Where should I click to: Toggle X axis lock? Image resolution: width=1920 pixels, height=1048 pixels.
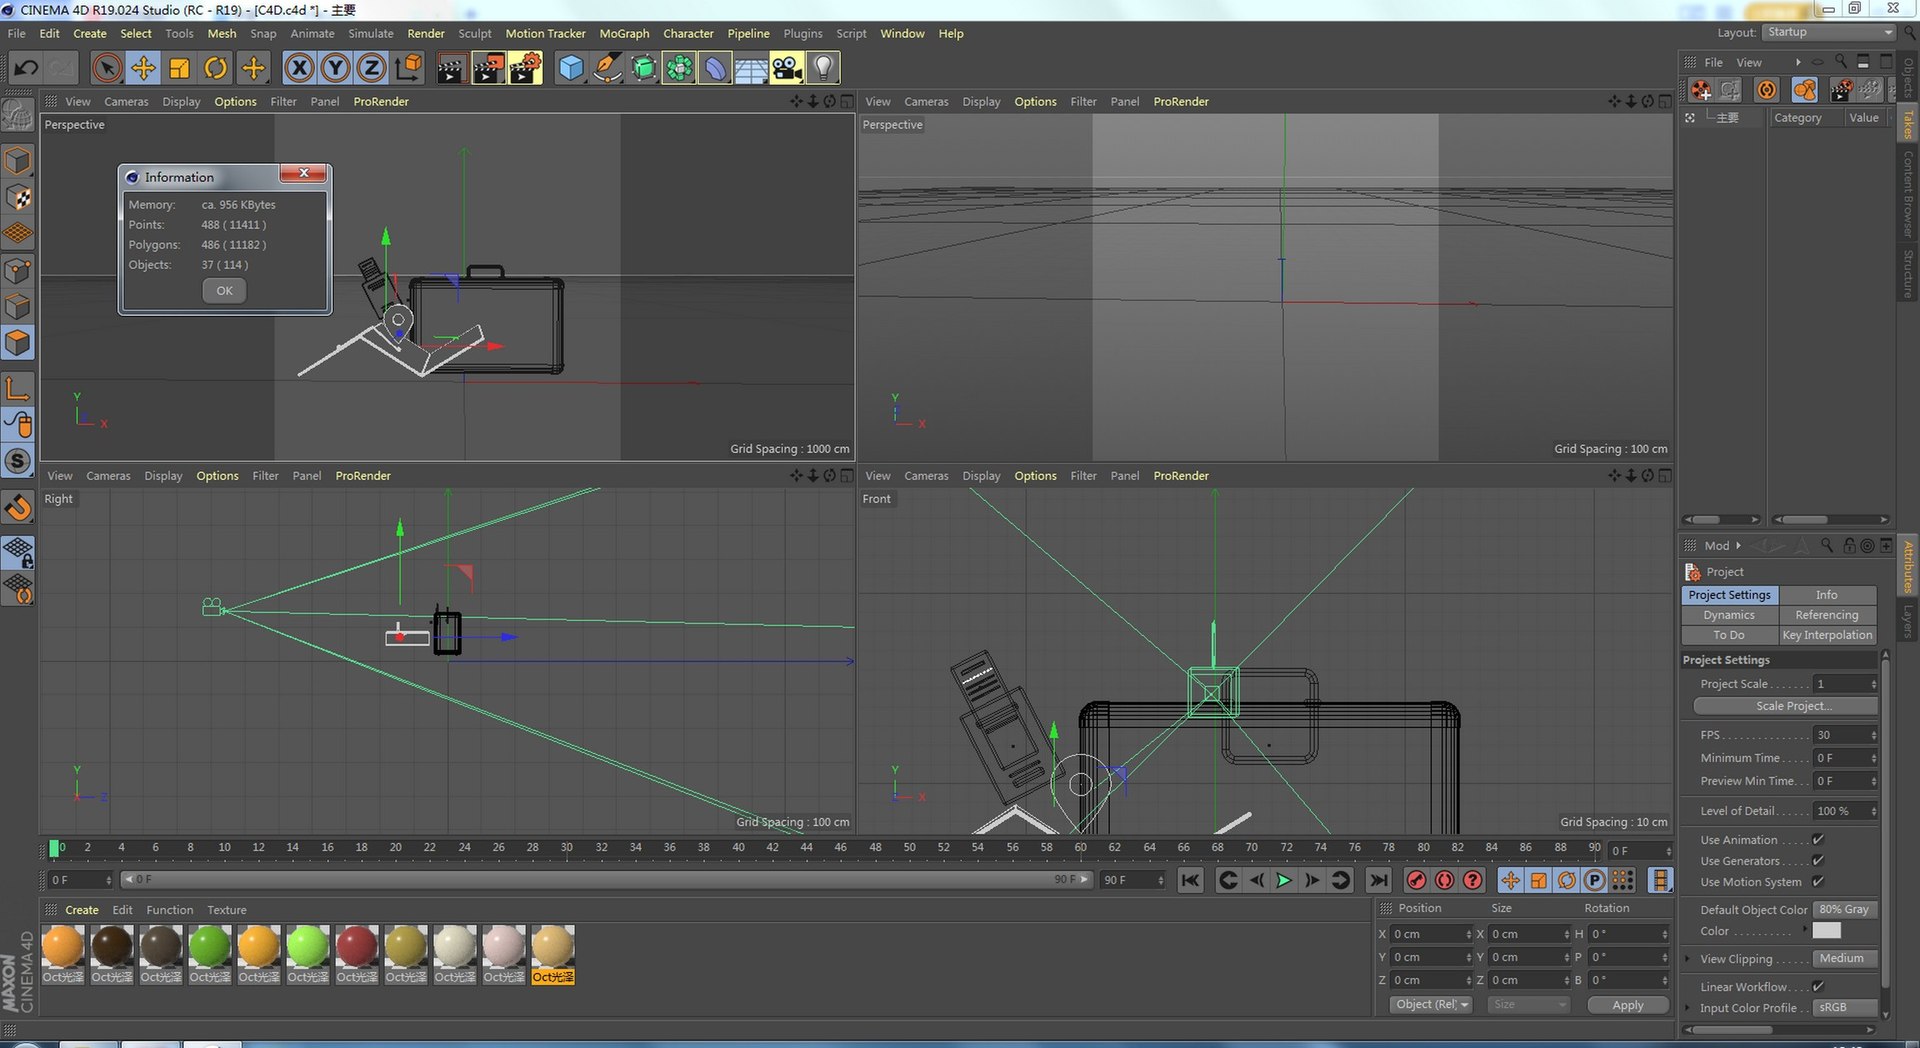point(298,68)
